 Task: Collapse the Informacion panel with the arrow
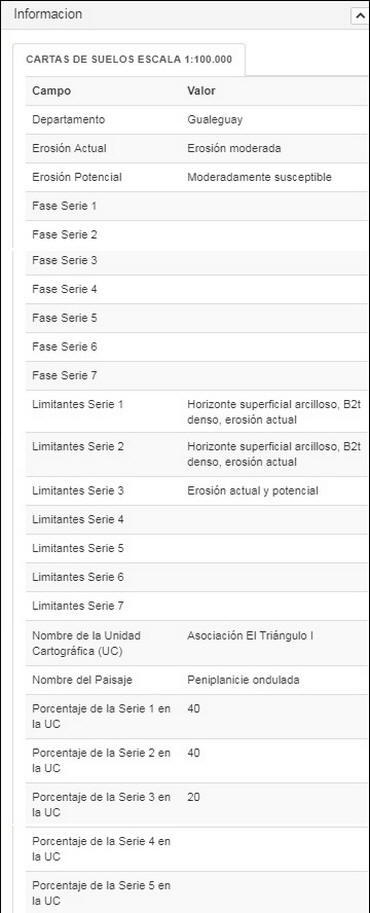(x=358, y=16)
